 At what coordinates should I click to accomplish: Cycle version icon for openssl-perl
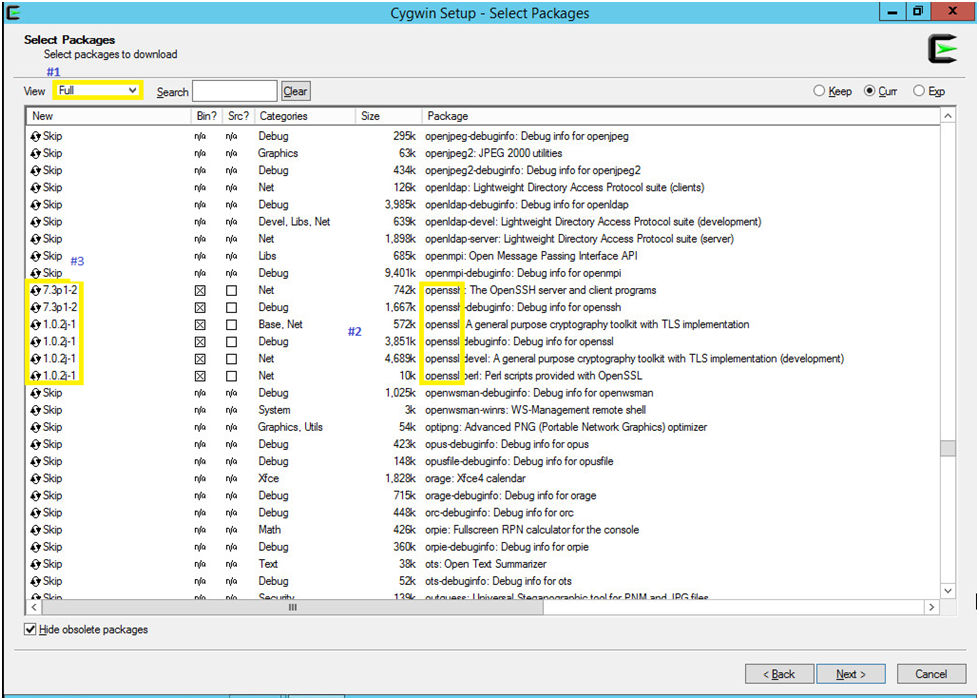[36, 376]
